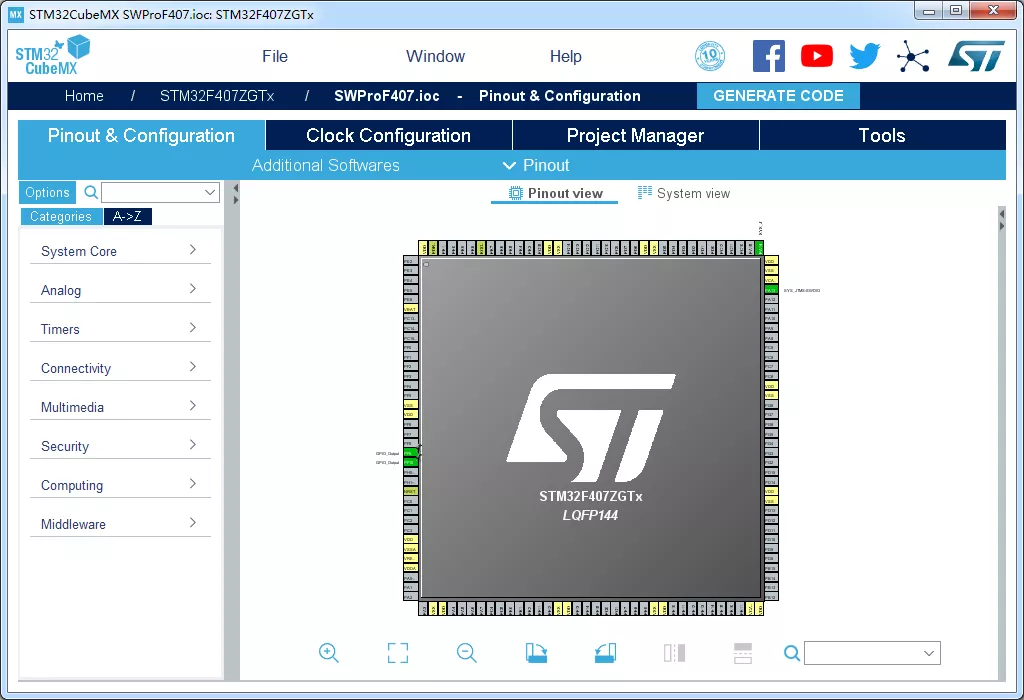Open the YouTube icon link
Screen dimensions: 1024x700
(x=817, y=56)
